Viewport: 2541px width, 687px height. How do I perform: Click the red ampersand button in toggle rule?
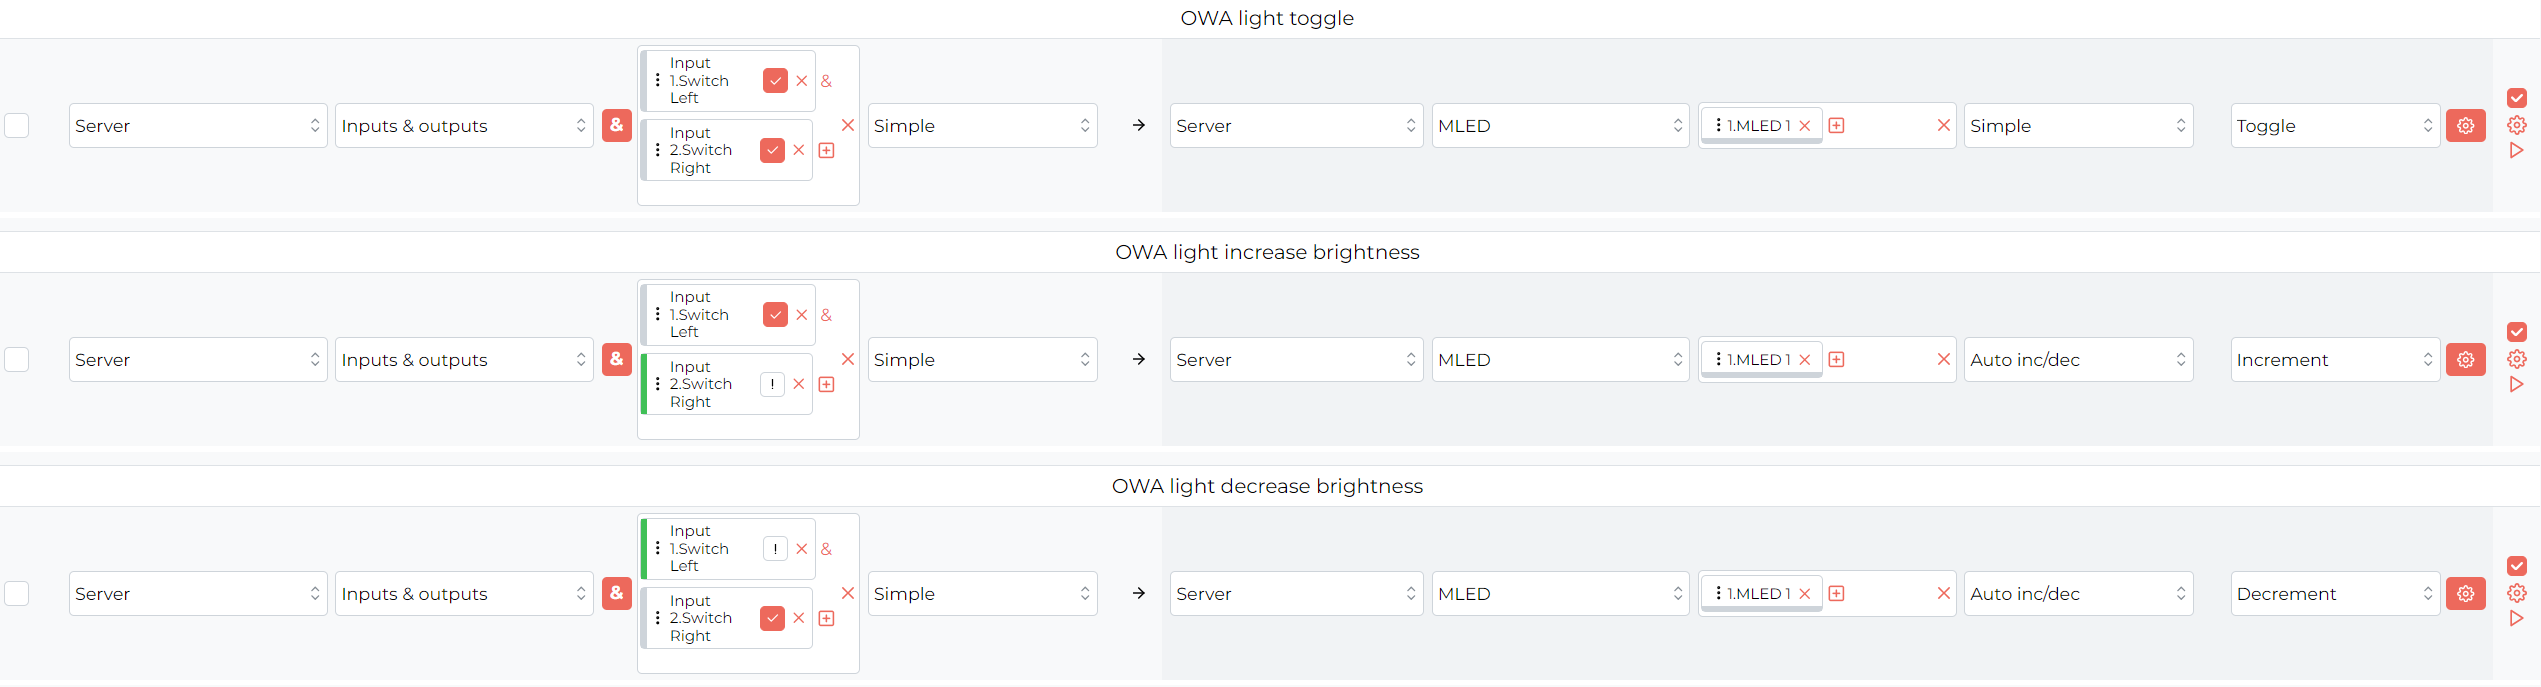[617, 125]
